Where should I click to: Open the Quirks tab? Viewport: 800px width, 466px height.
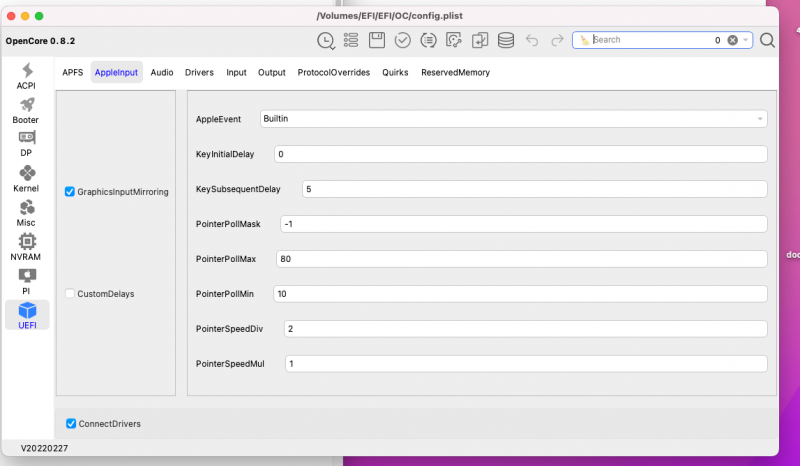pyautogui.click(x=395, y=72)
